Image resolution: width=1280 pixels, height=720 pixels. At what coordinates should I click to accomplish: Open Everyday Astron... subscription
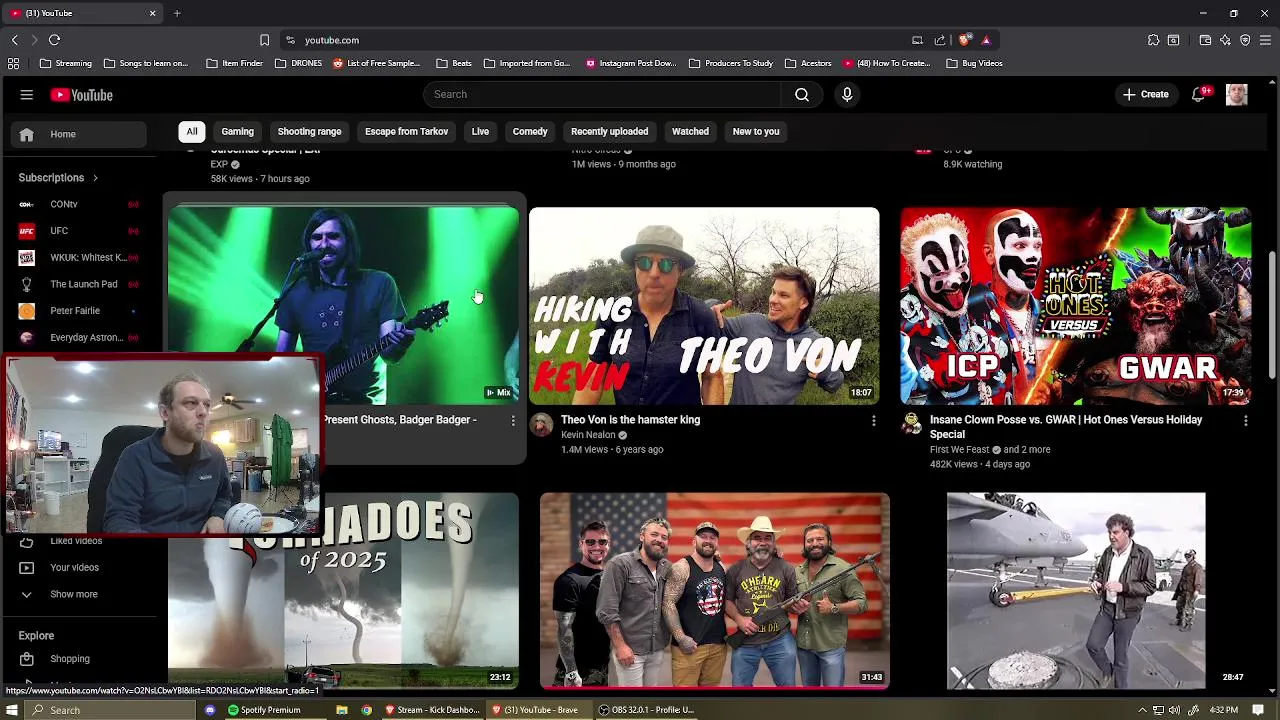(79, 338)
